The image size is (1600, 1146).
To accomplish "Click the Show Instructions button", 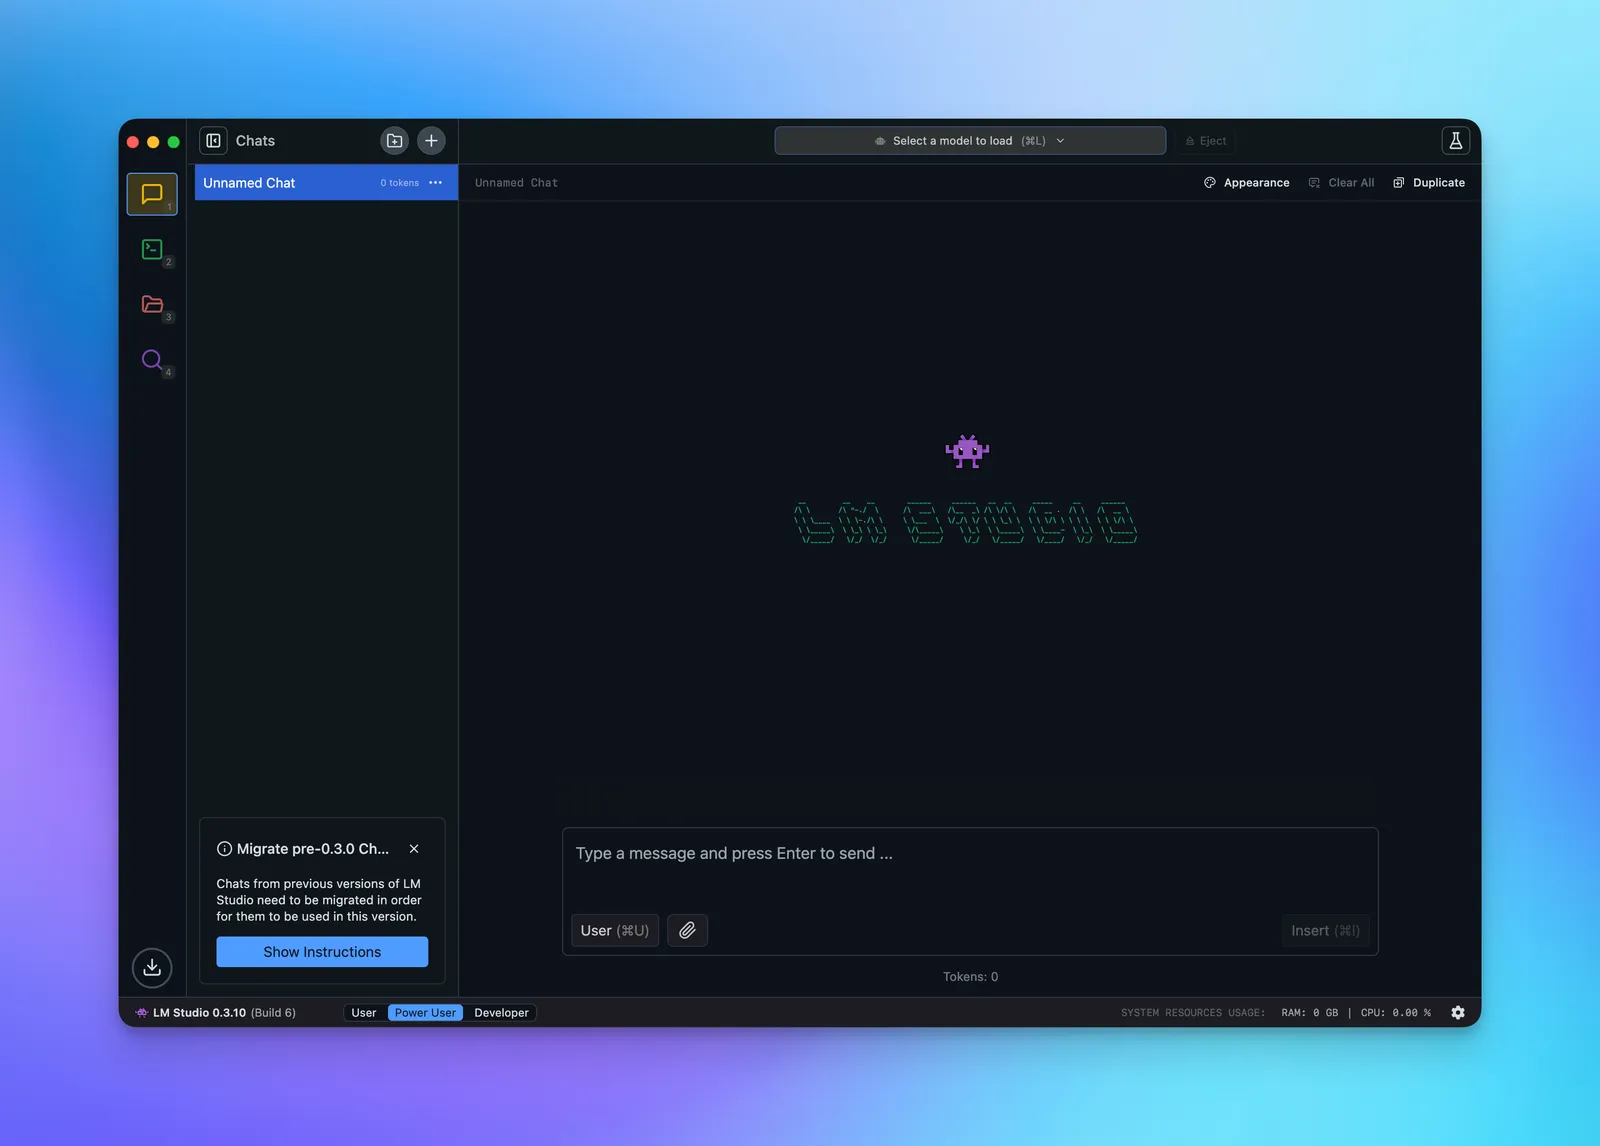I will [x=321, y=951].
